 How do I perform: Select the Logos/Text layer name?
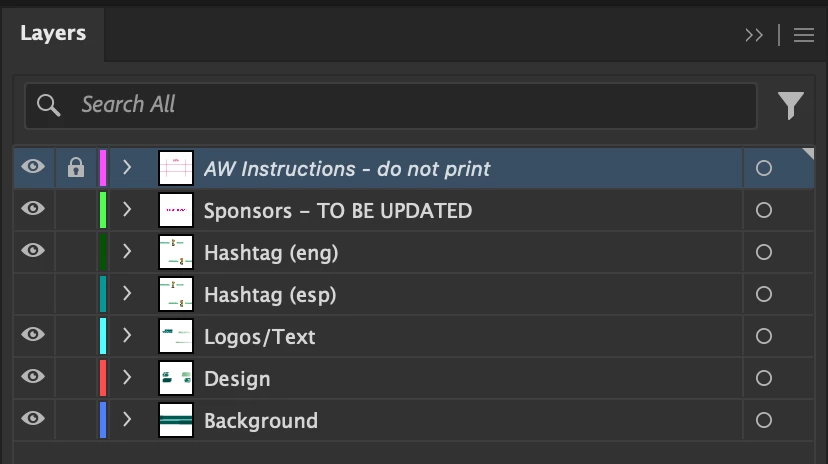point(259,337)
